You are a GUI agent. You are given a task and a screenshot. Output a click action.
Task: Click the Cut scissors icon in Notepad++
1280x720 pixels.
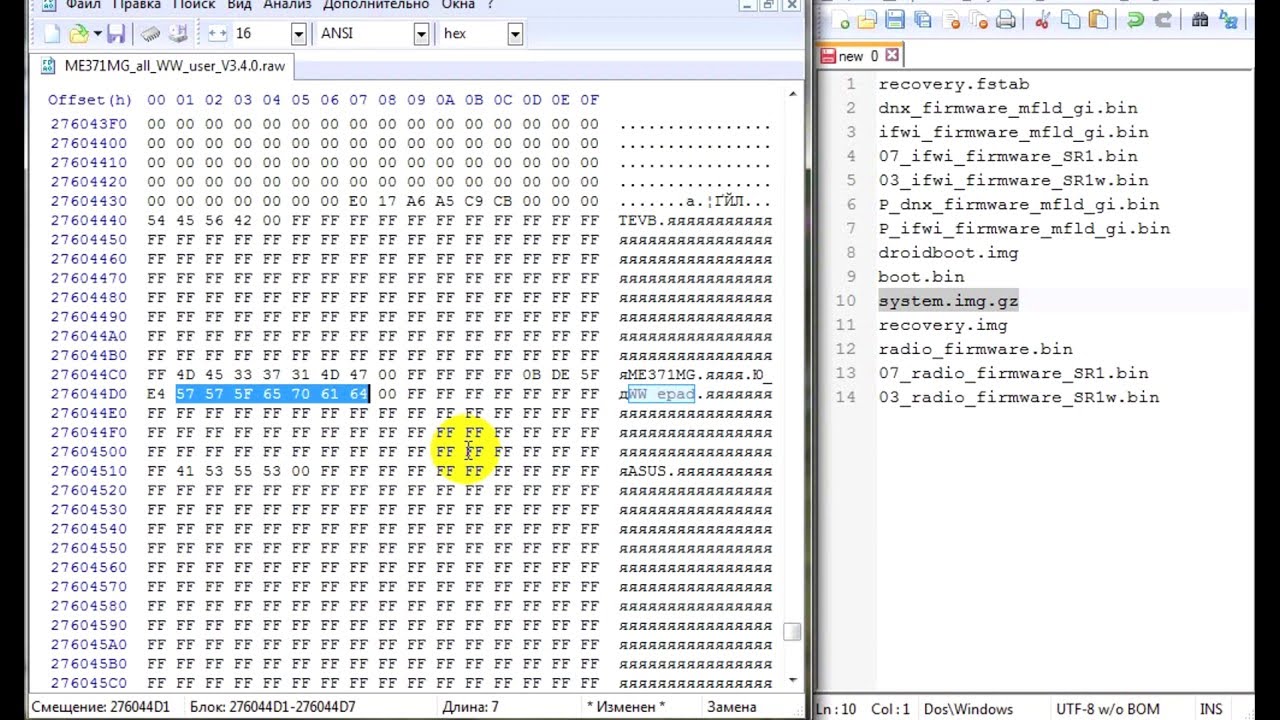(x=1043, y=20)
